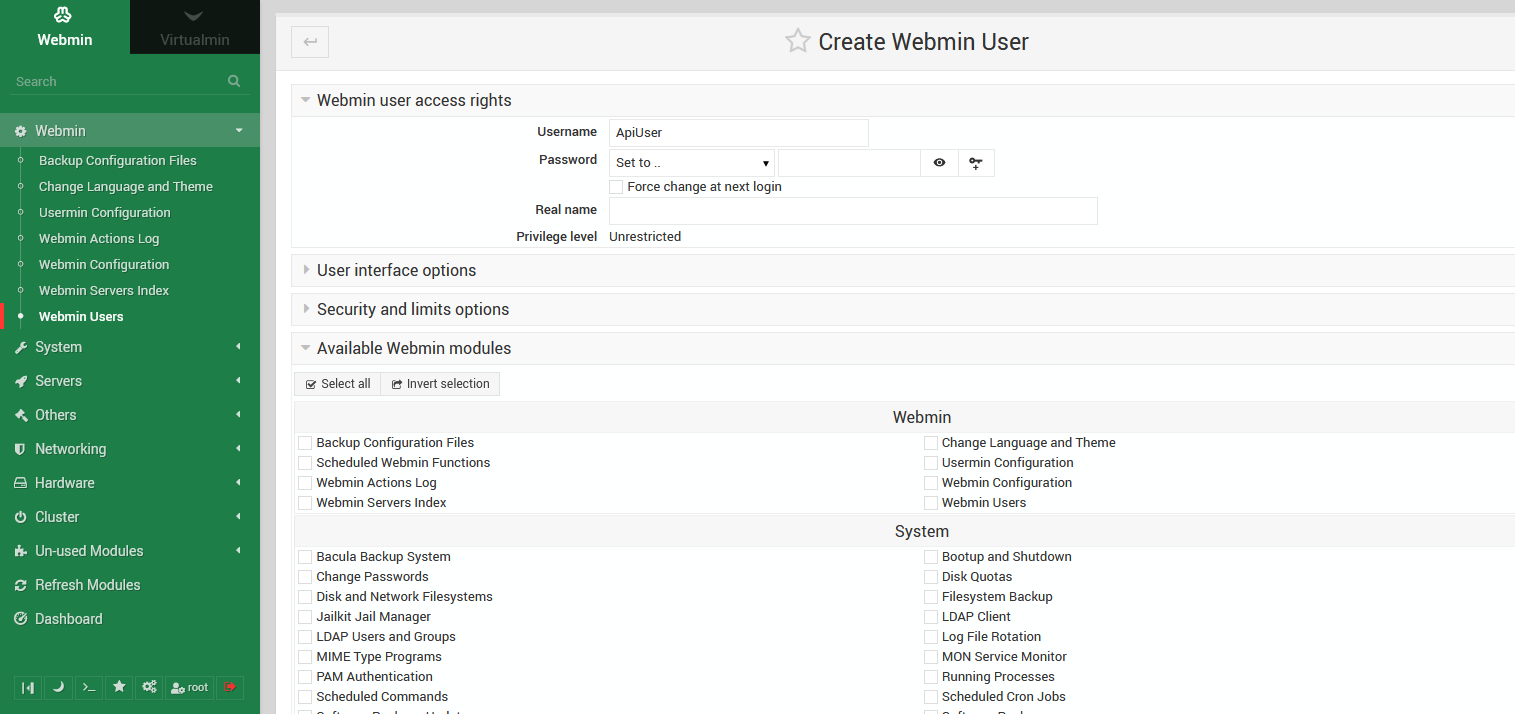
Task: Click the search magnifier icon
Action: coord(234,81)
